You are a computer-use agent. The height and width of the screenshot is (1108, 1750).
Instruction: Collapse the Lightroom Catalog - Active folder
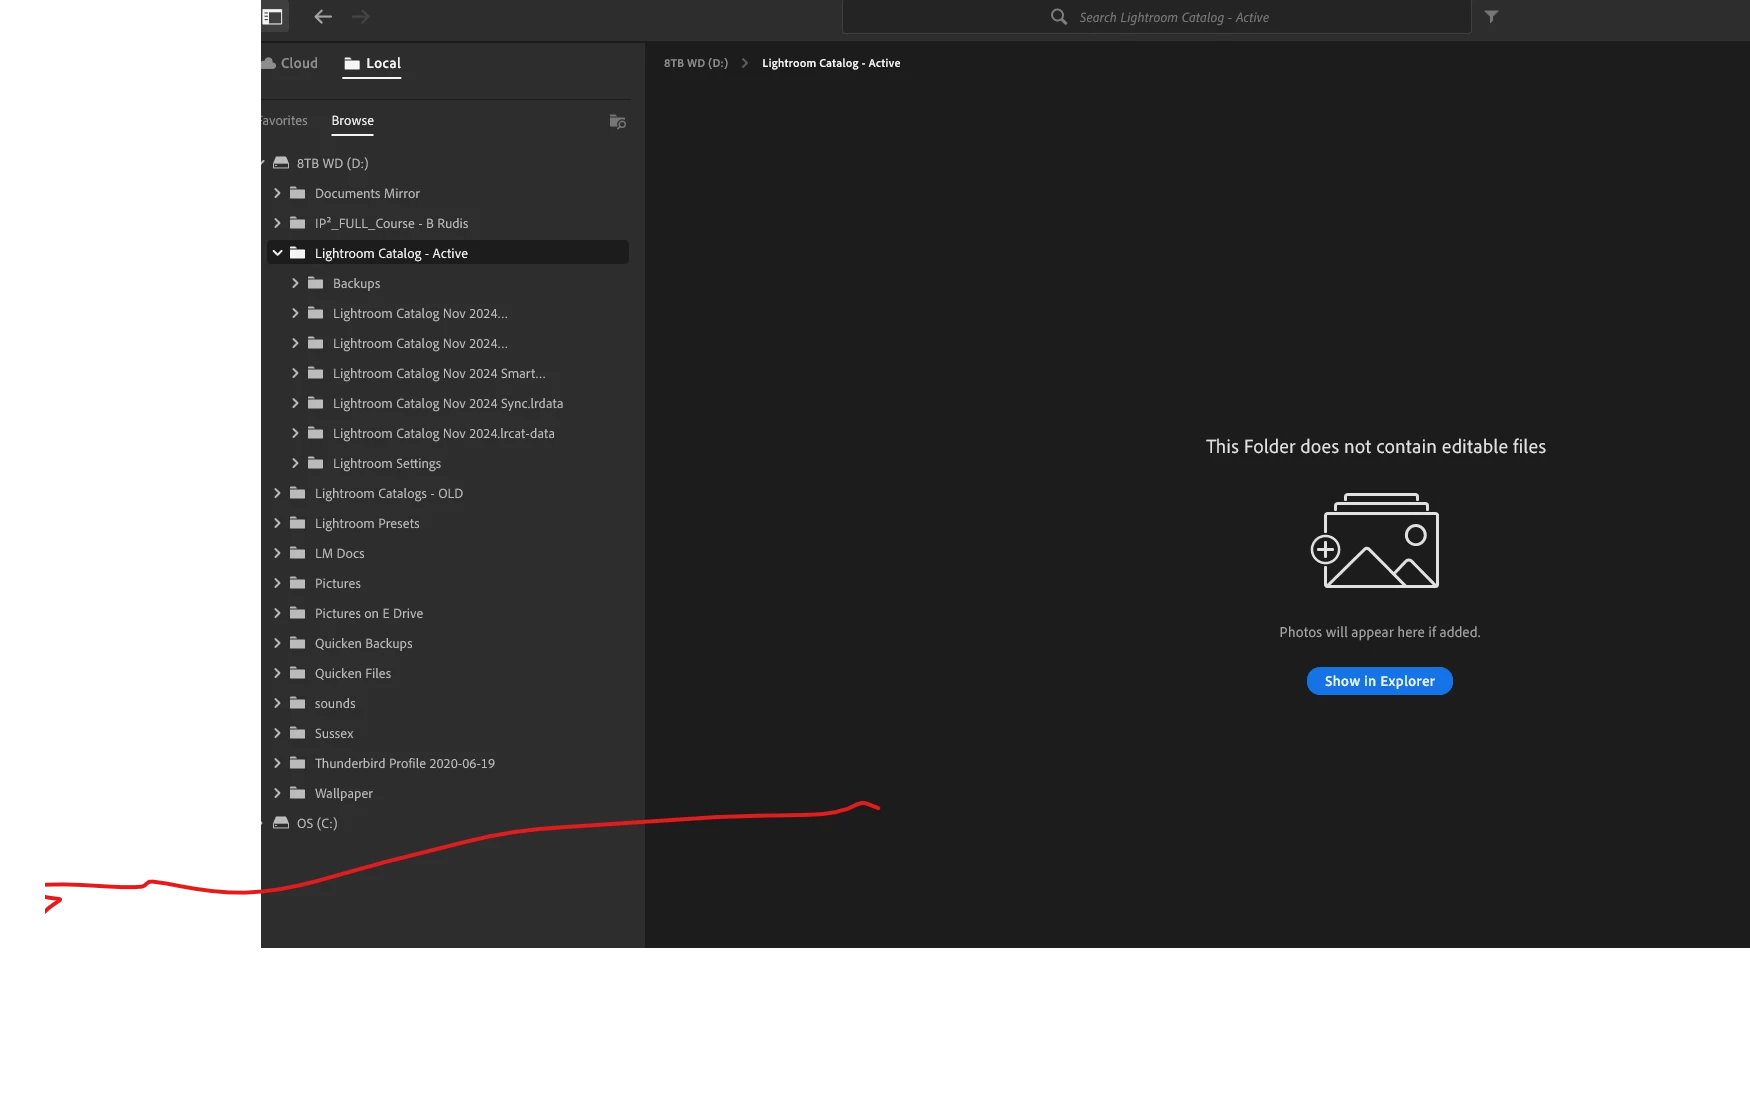point(277,253)
